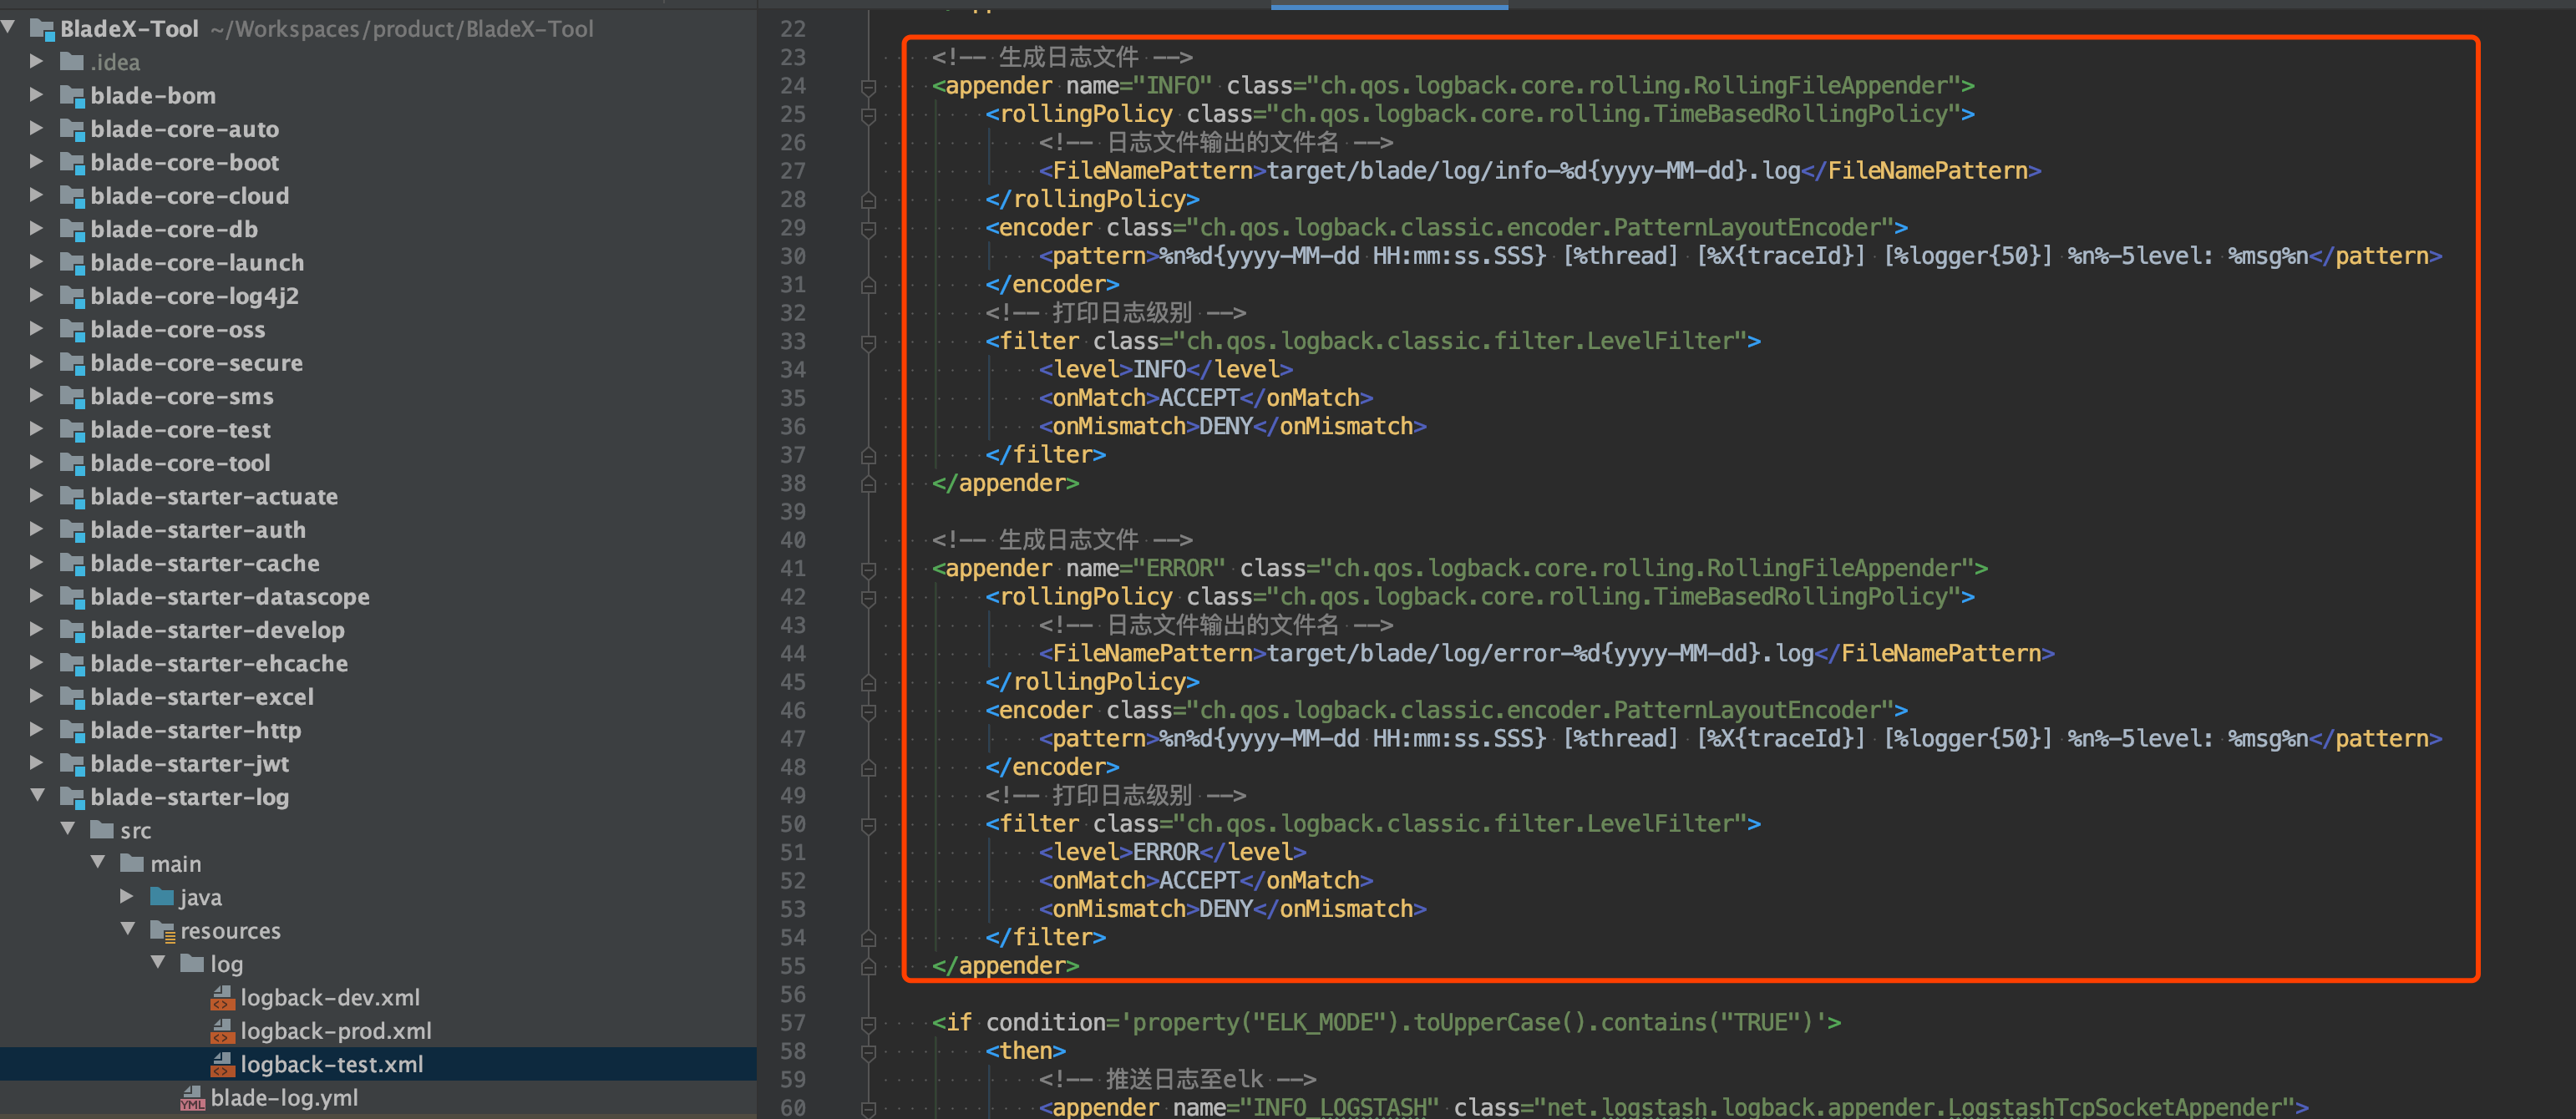Image resolution: width=2576 pixels, height=1119 pixels.
Task: Select blade-starter-excel in project tree
Action: [x=202, y=697]
